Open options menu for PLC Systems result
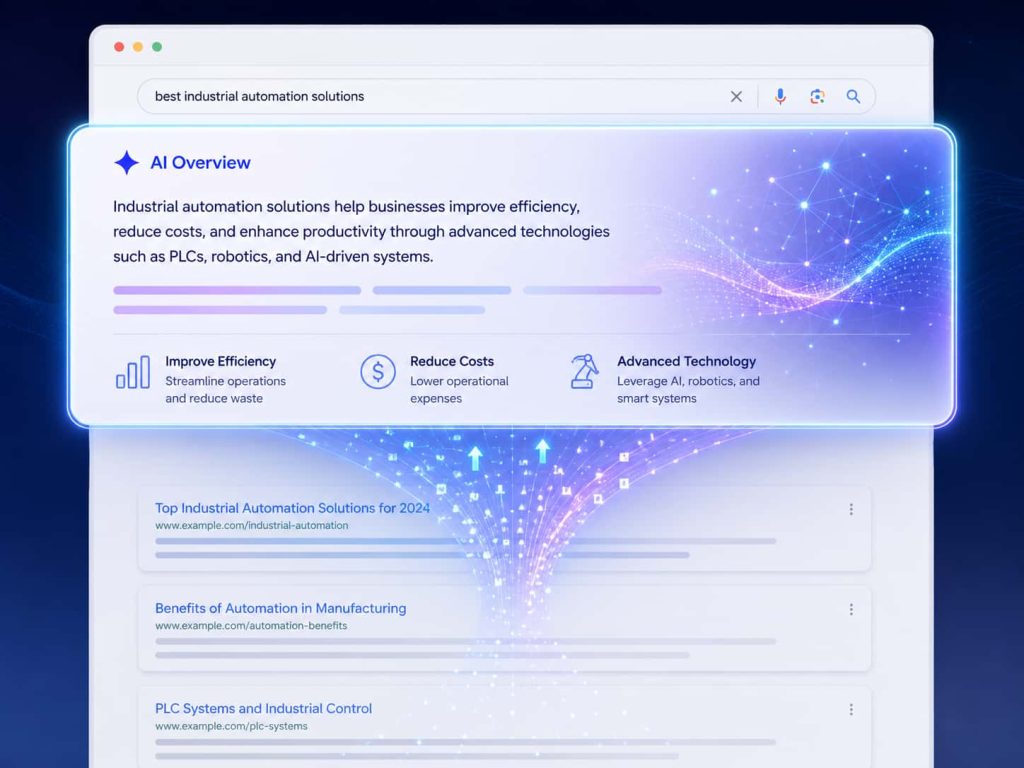This screenshot has width=1024, height=768. 851,710
